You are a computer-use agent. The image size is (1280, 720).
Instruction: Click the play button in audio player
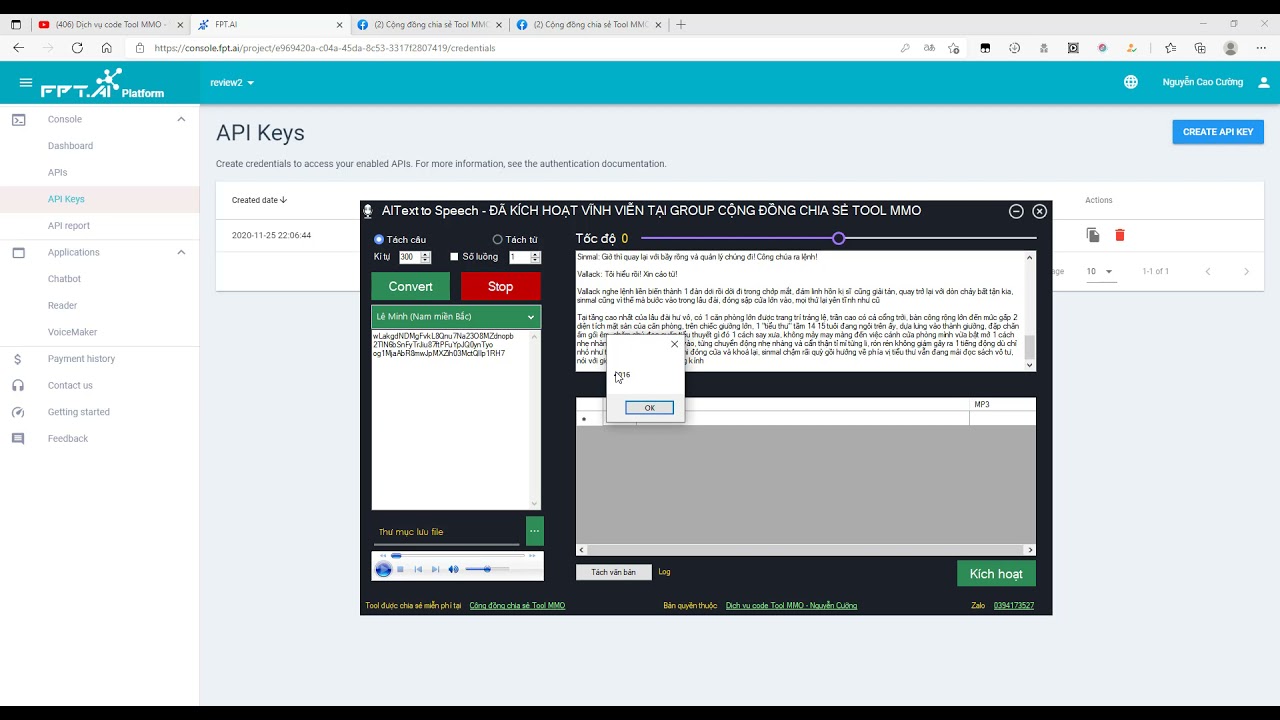tap(383, 569)
